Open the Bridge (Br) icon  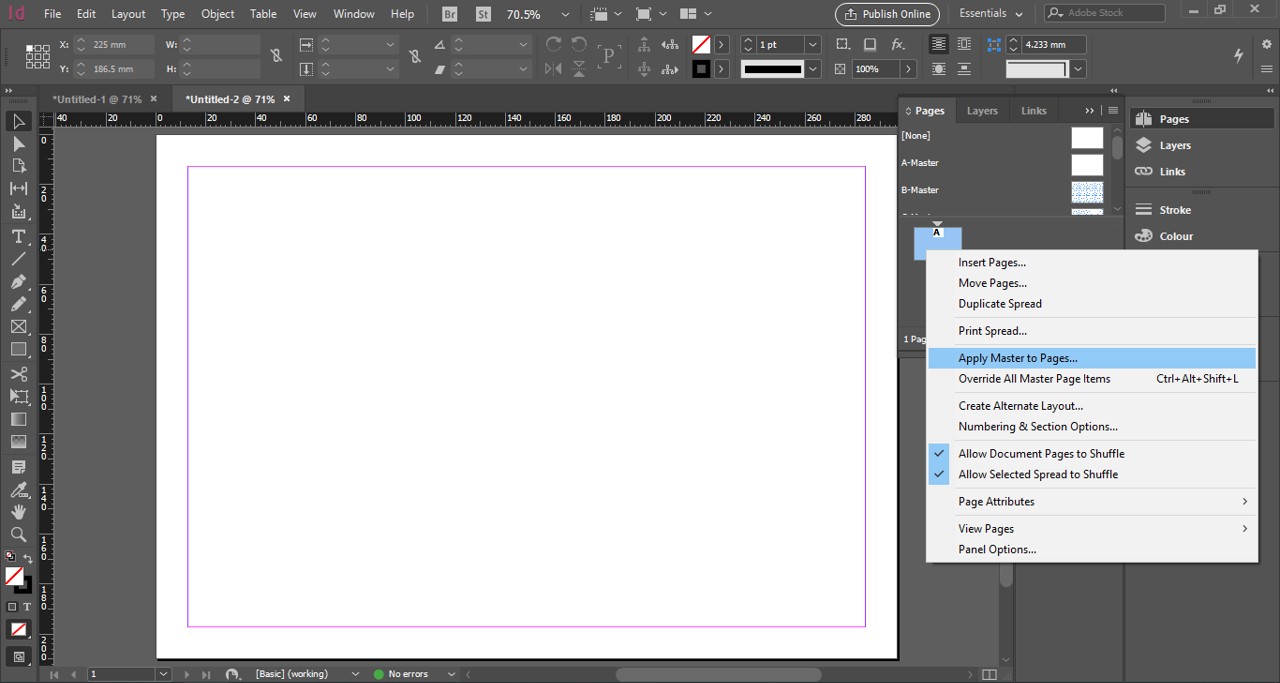pyautogui.click(x=450, y=14)
